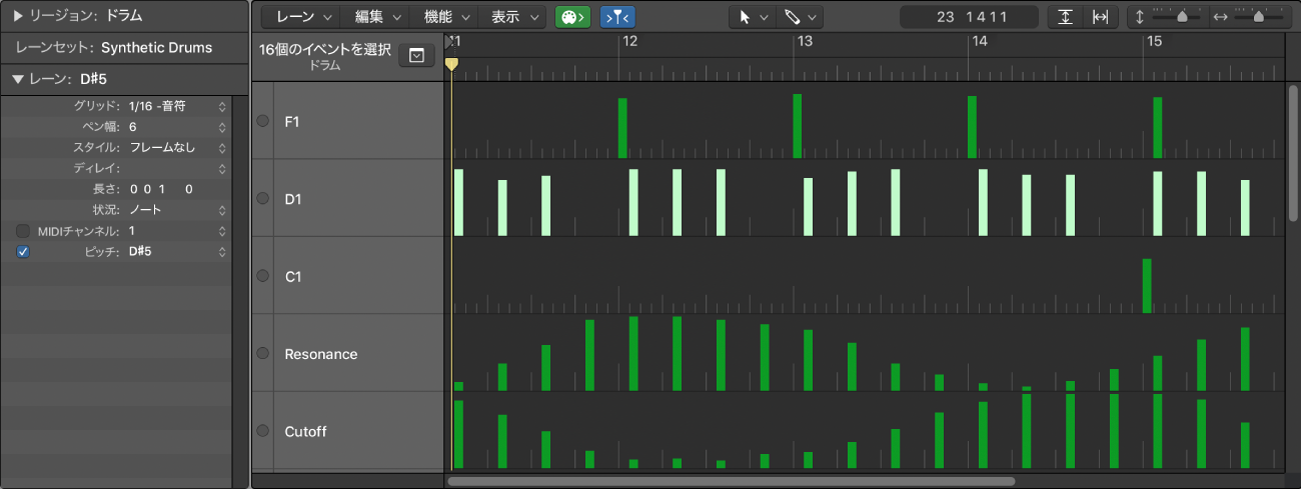Collapse the レーン: D#5 section
Screen dimensions: 1301x489
pos(17,80)
